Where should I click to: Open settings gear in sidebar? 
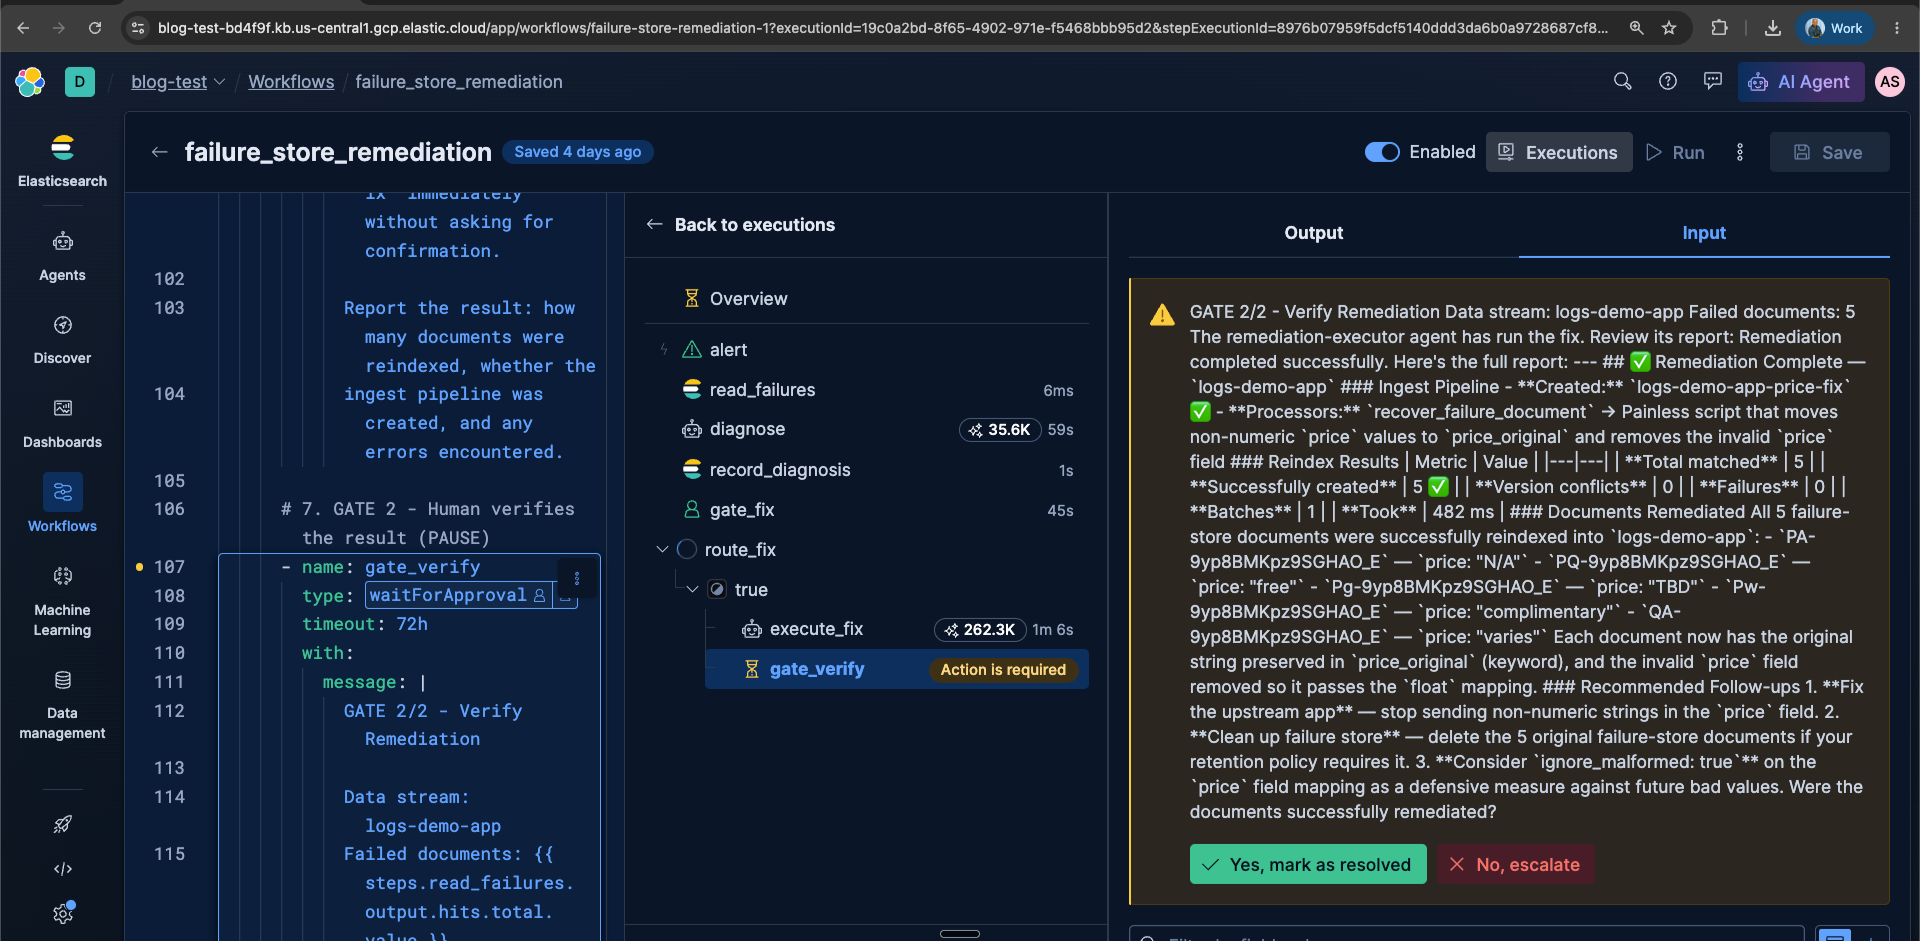pyautogui.click(x=63, y=913)
